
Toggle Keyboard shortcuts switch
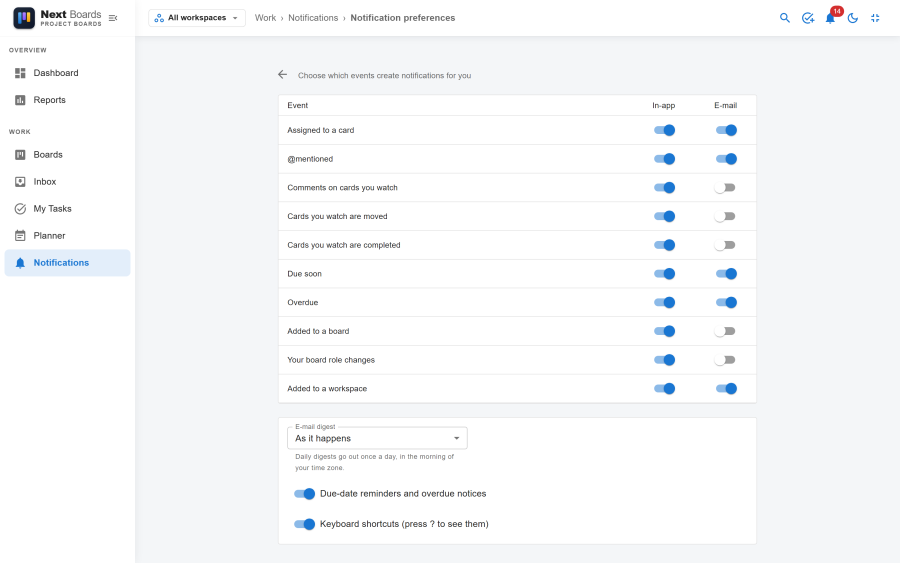coord(304,524)
